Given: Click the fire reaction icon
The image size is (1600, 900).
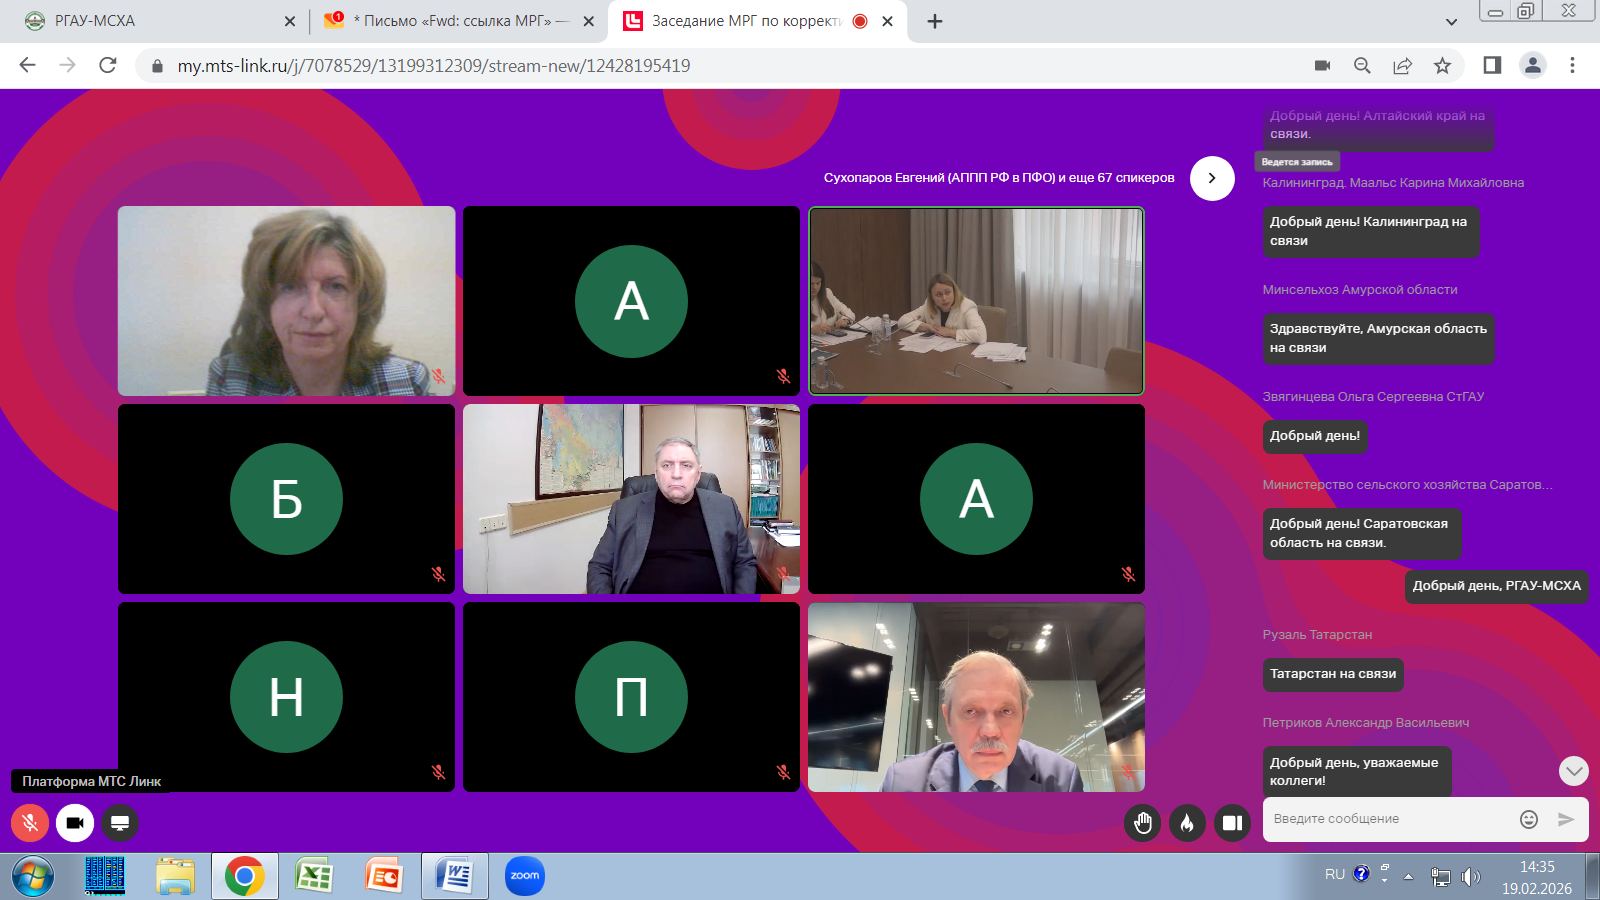Looking at the screenshot, I should pos(1187,823).
